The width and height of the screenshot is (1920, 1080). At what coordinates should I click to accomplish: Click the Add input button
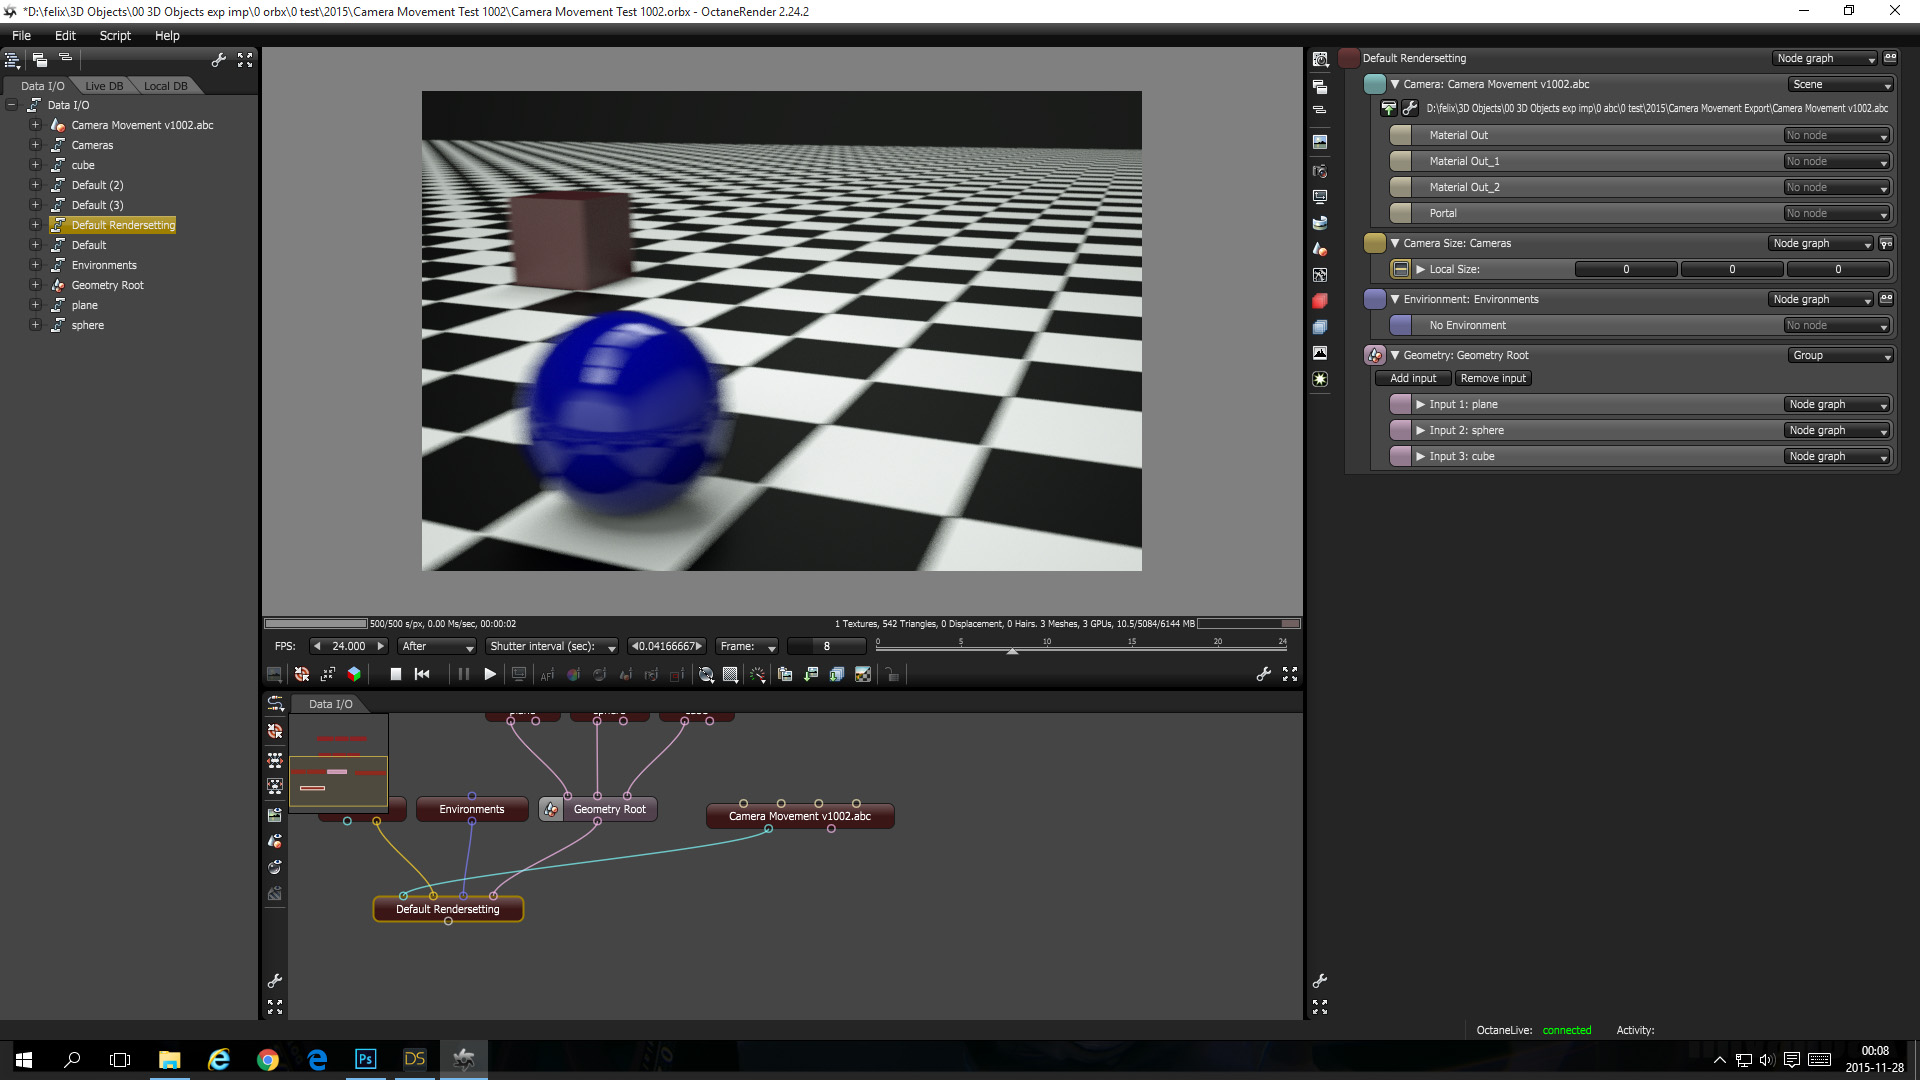(1412, 378)
